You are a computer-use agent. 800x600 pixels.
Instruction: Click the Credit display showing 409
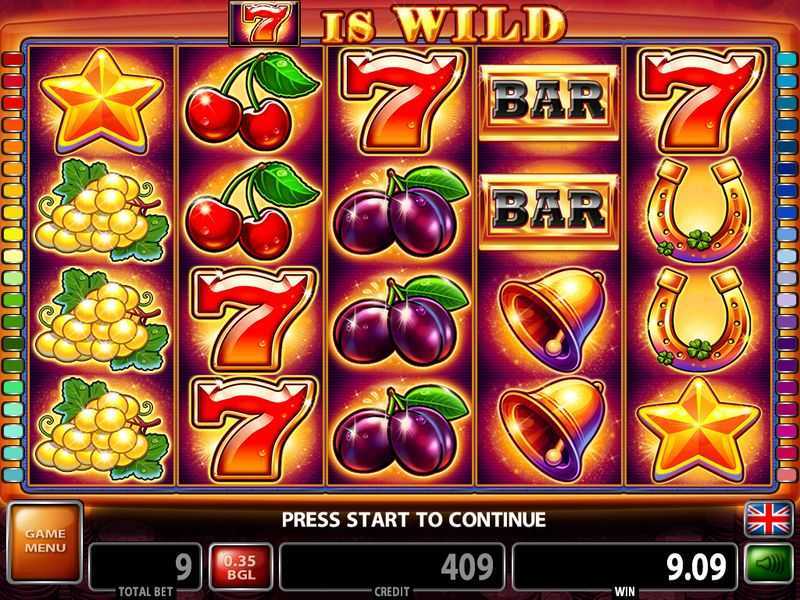[x=392, y=567]
